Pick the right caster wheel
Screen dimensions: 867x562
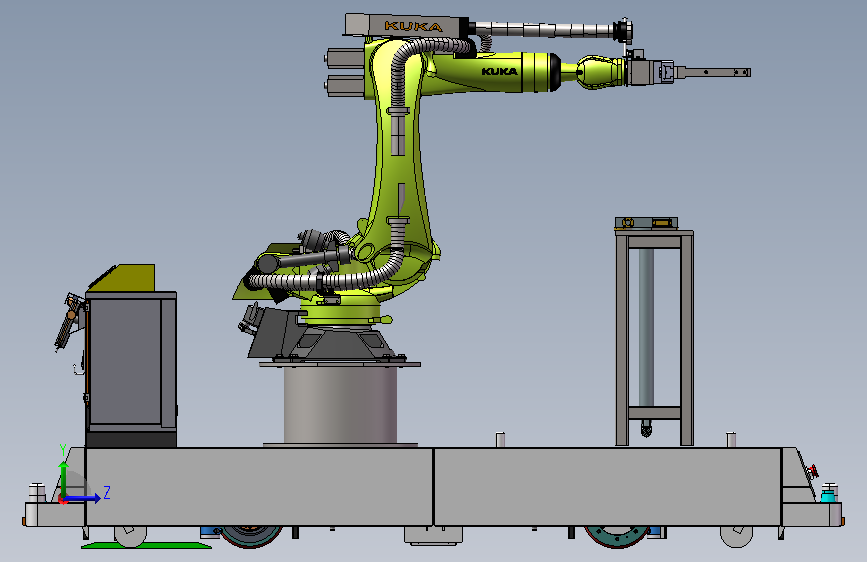pos(737,535)
